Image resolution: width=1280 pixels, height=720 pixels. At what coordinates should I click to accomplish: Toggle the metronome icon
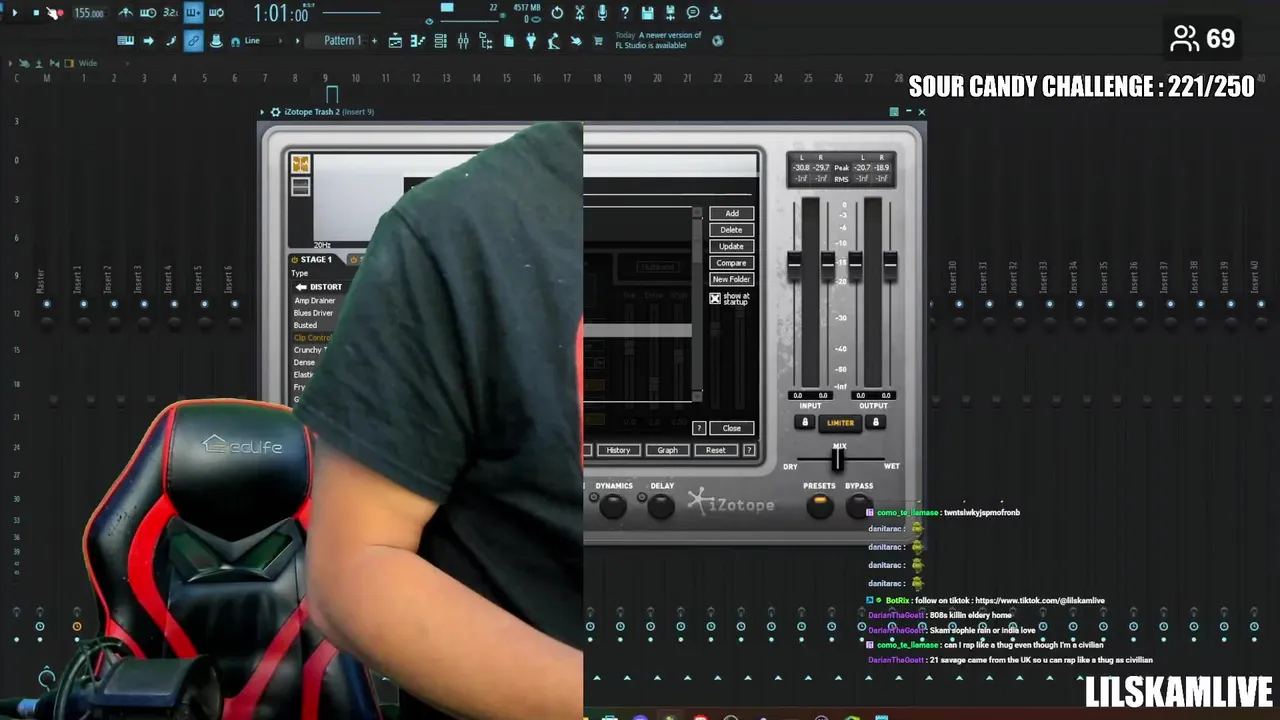point(125,13)
